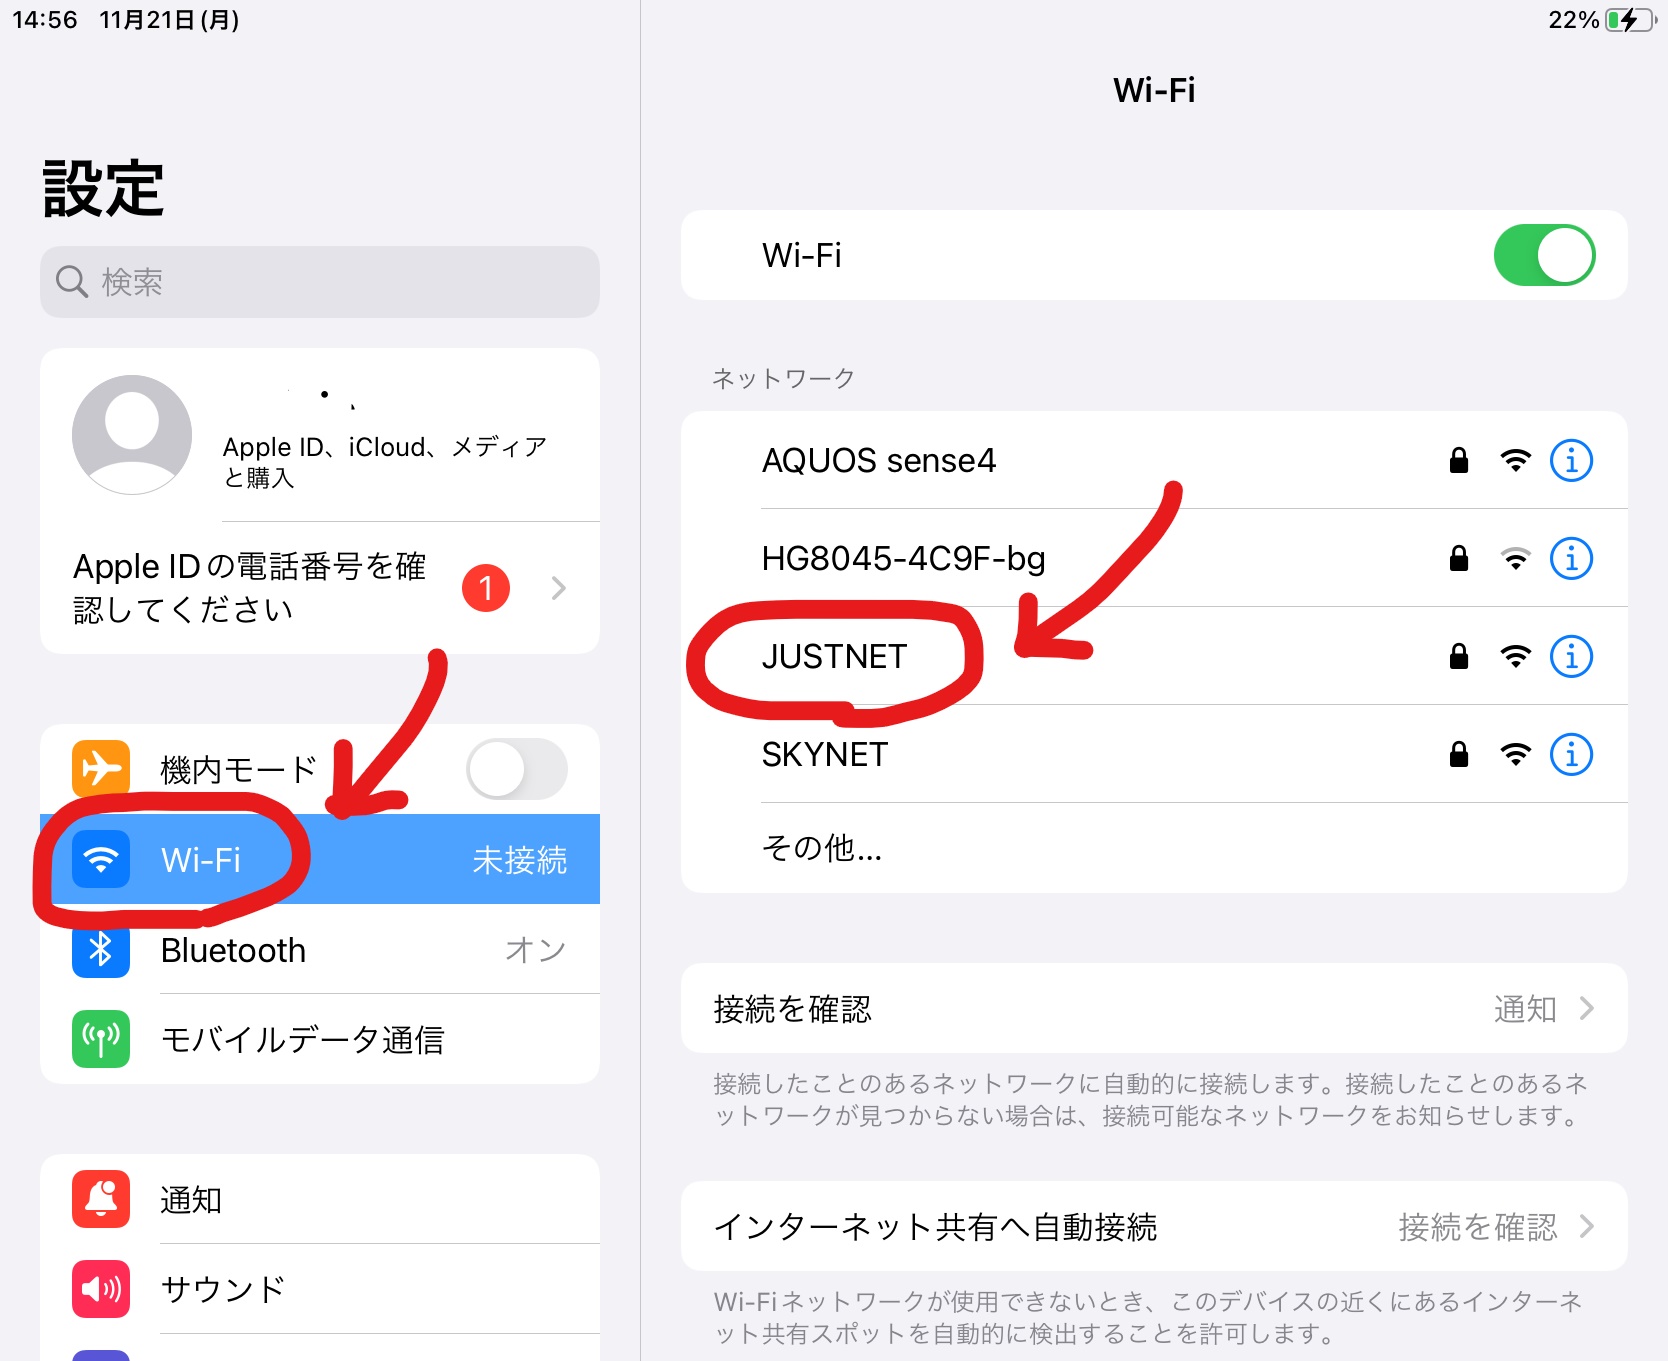Image resolution: width=1668 pixels, height=1361 pixels.
Task: Open info for SKYNET network
Action: (x=1571, y=755)
